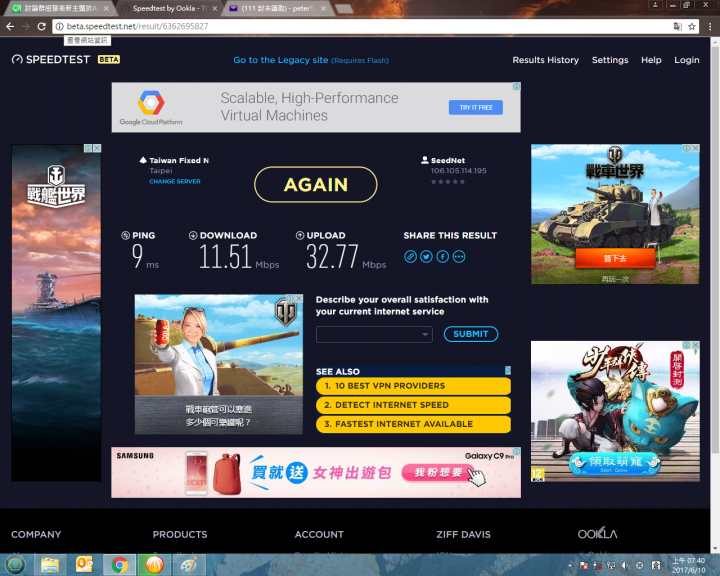
Task: Open Chrome icon in taskbar
Action: [119, 565]
